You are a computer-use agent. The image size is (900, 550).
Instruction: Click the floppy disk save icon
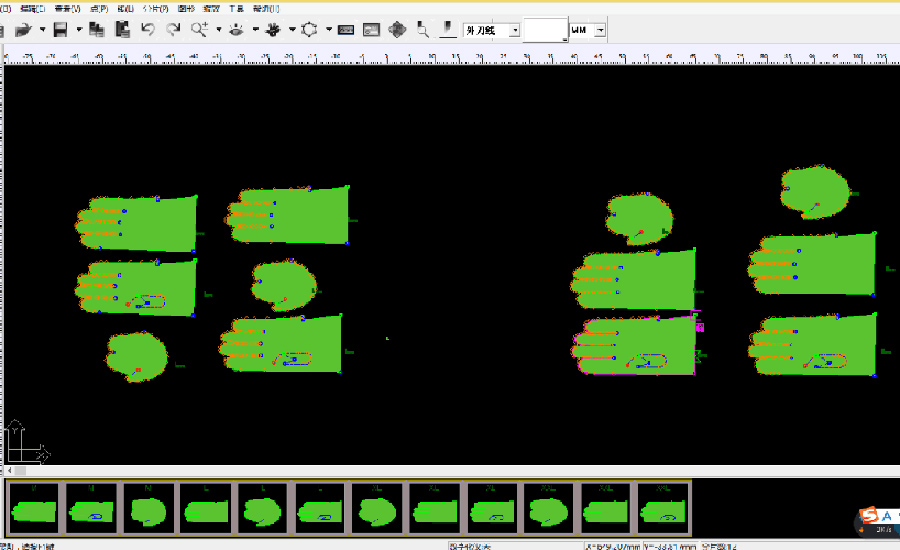pyautogui.click(x=61, y=30)
